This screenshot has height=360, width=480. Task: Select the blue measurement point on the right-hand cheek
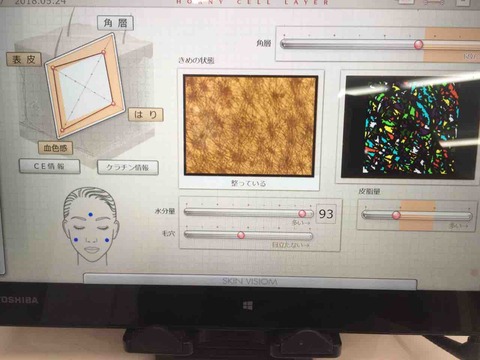(107, 240)
